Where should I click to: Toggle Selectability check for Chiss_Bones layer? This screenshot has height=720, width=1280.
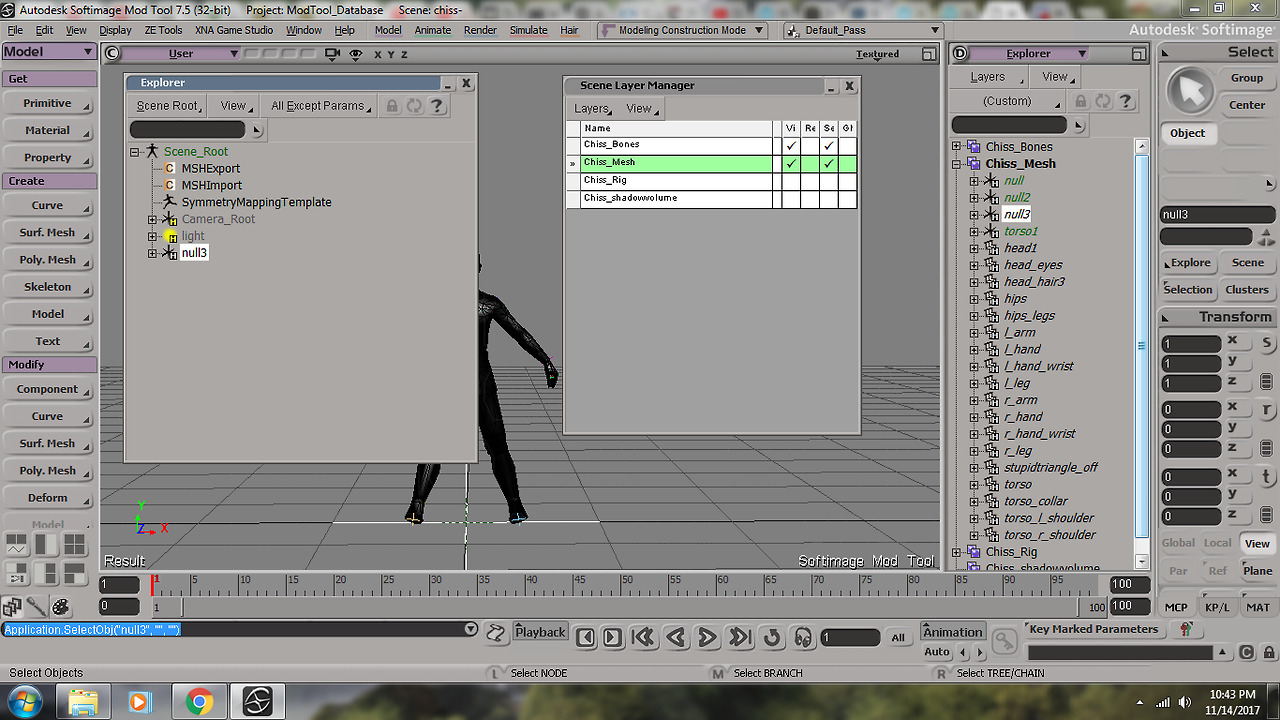click(829, 146)
